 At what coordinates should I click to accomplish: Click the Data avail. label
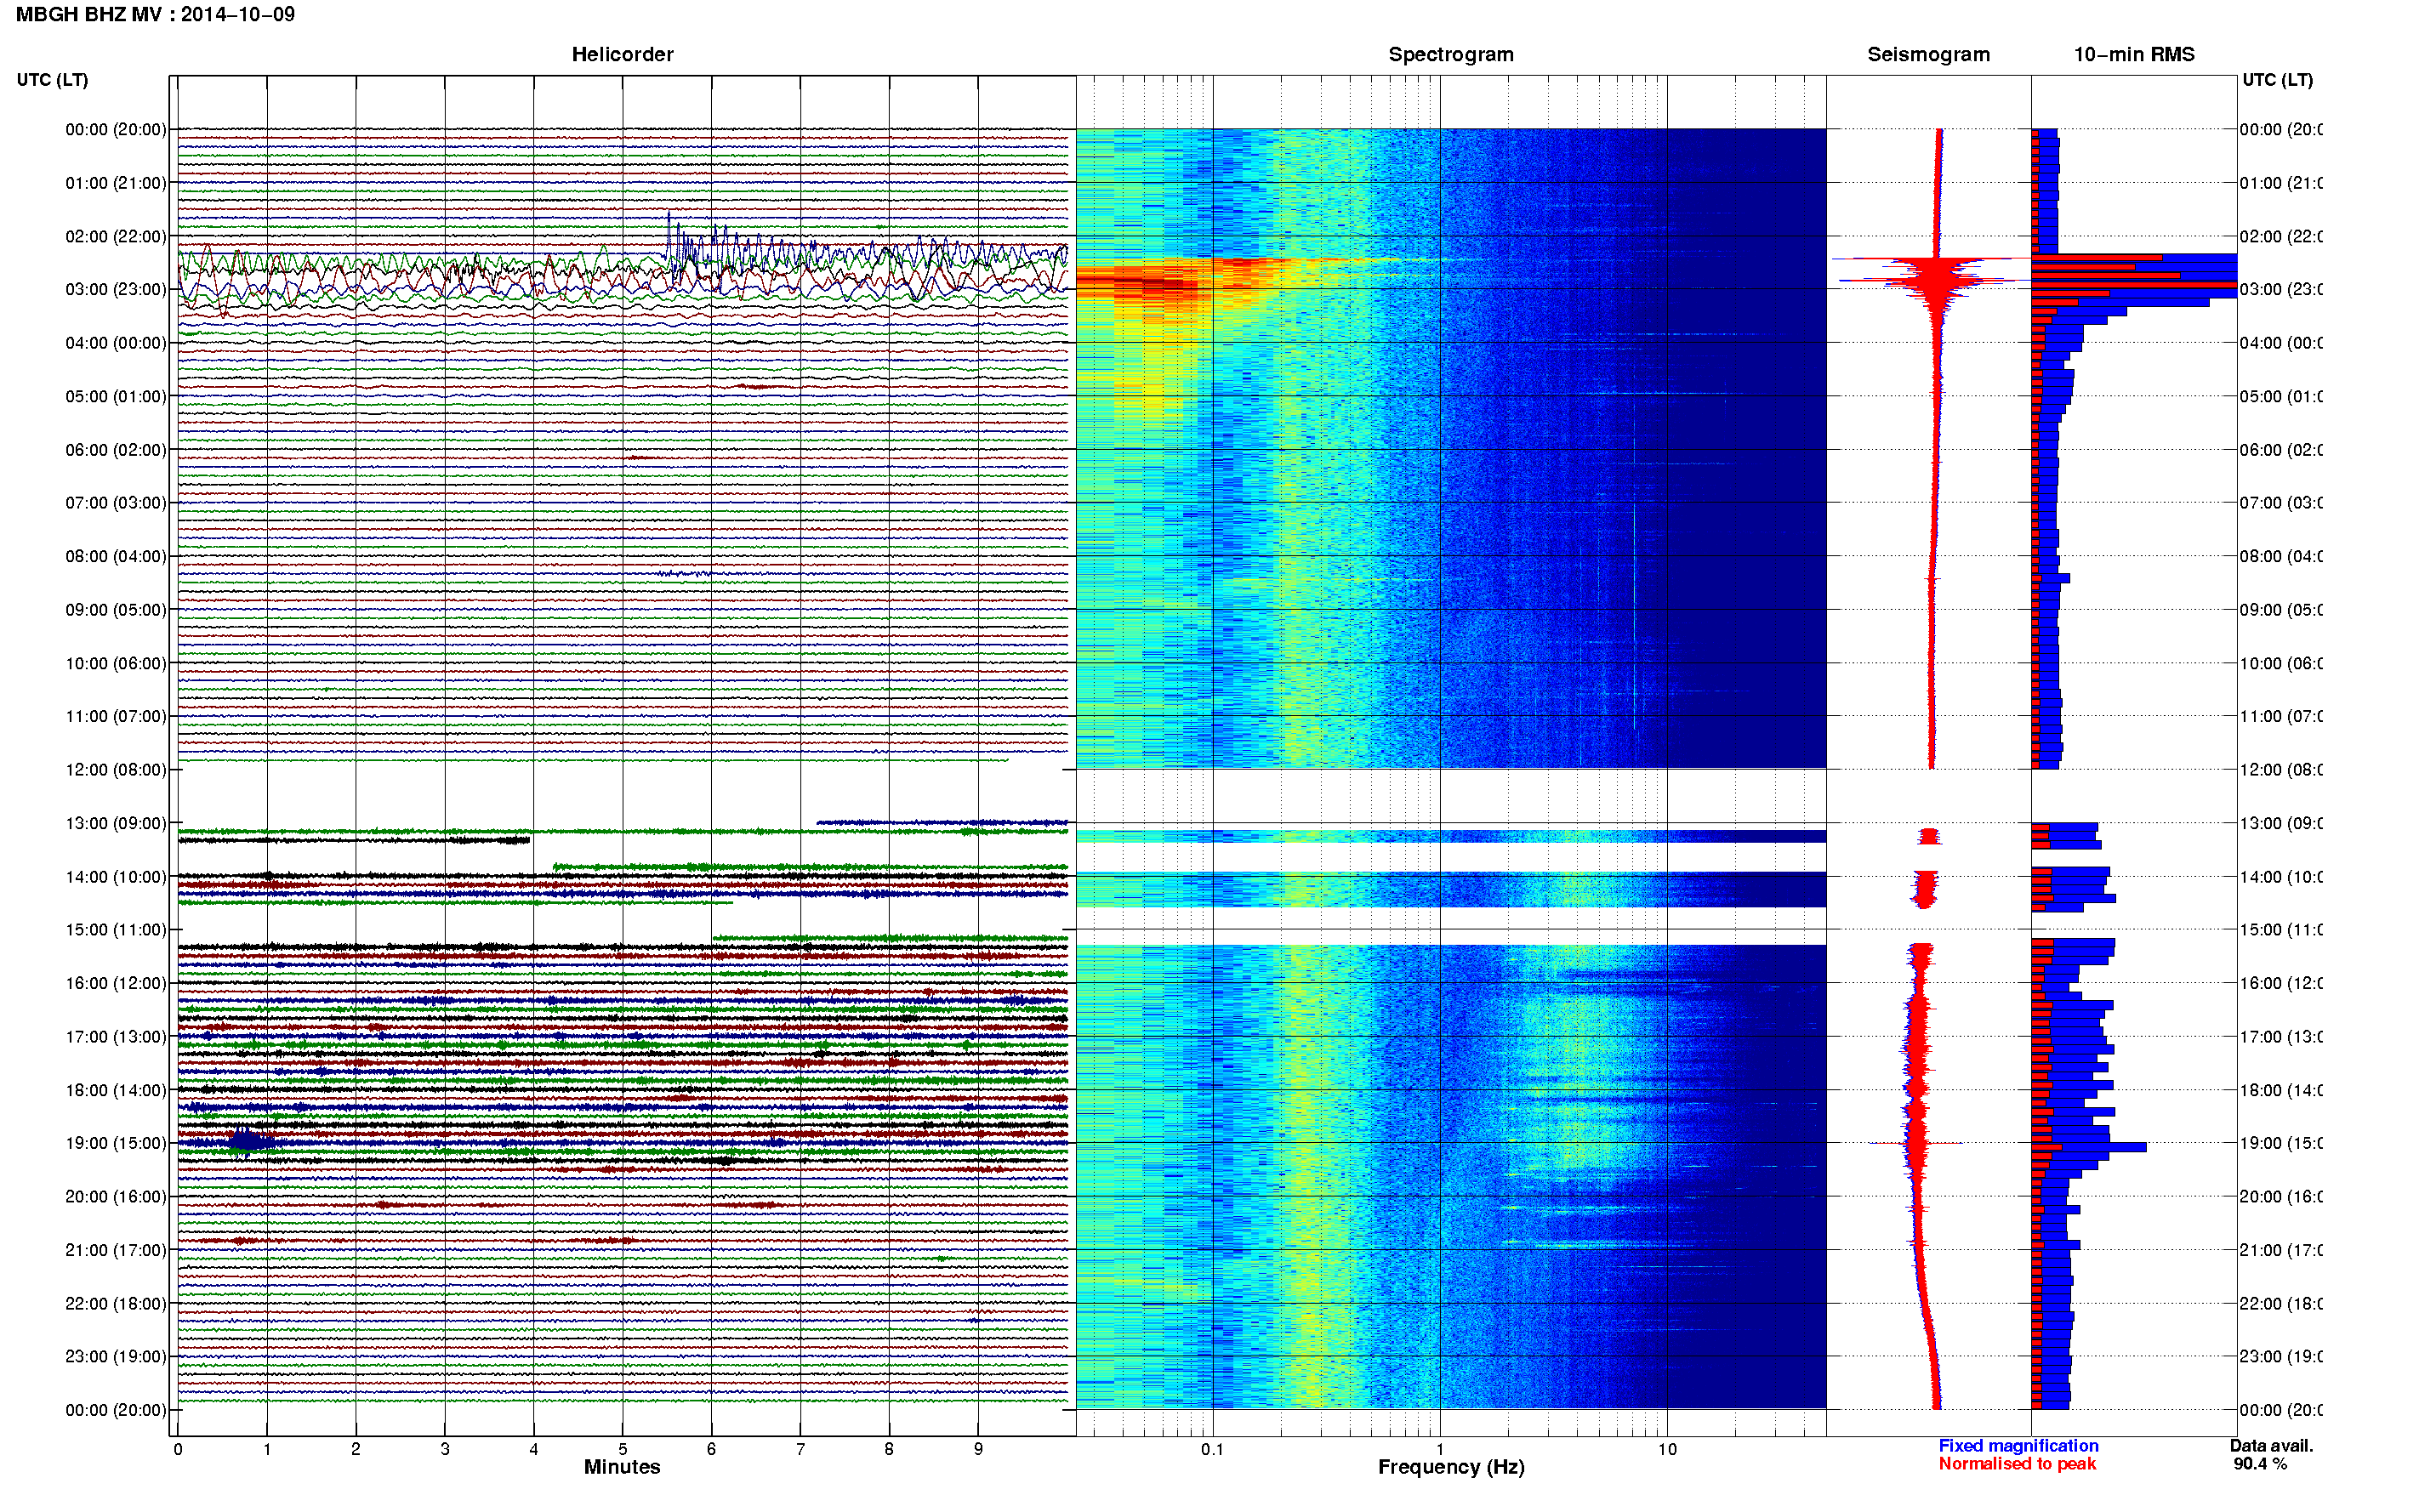click(2271, 1446)
